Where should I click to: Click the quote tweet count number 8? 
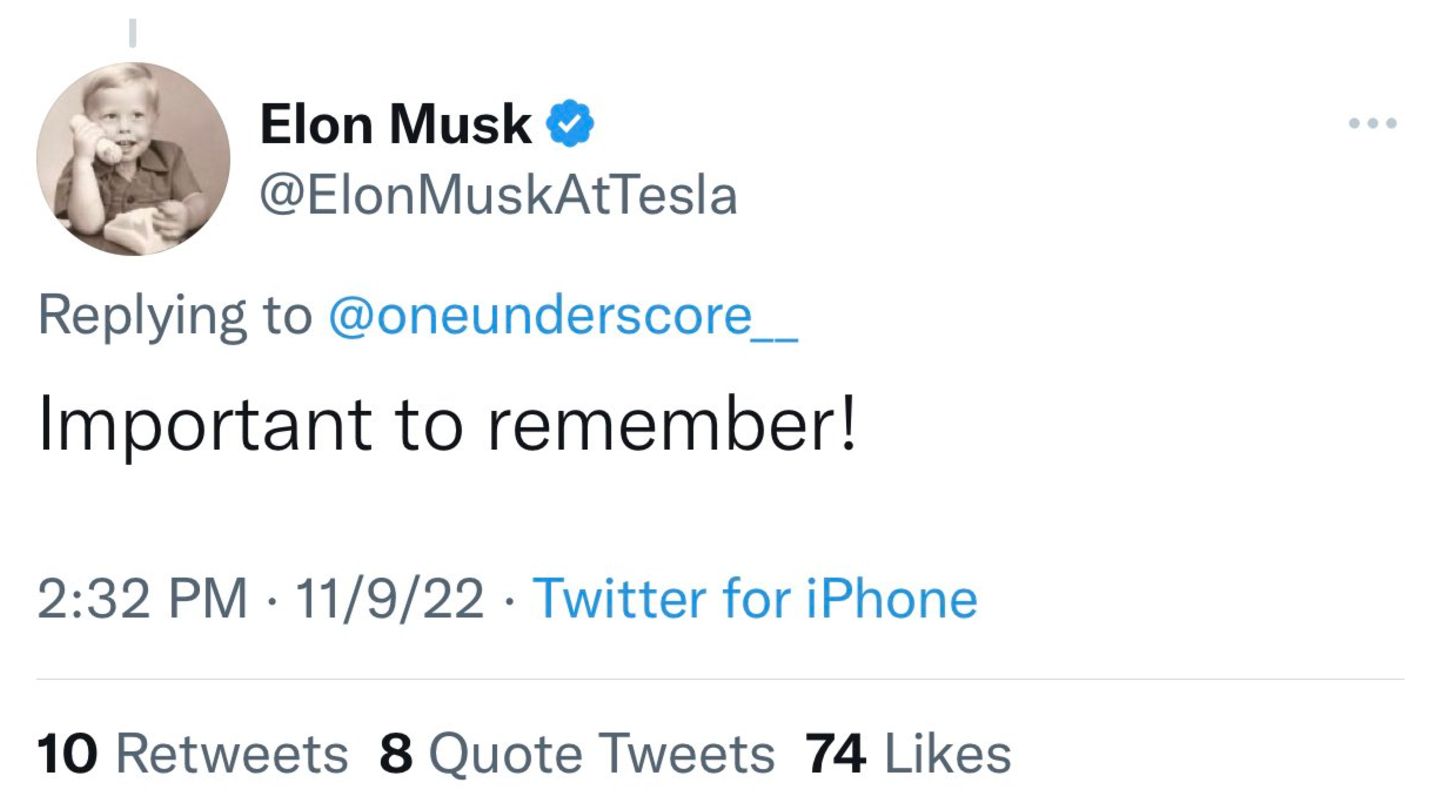tap(396, 754)
